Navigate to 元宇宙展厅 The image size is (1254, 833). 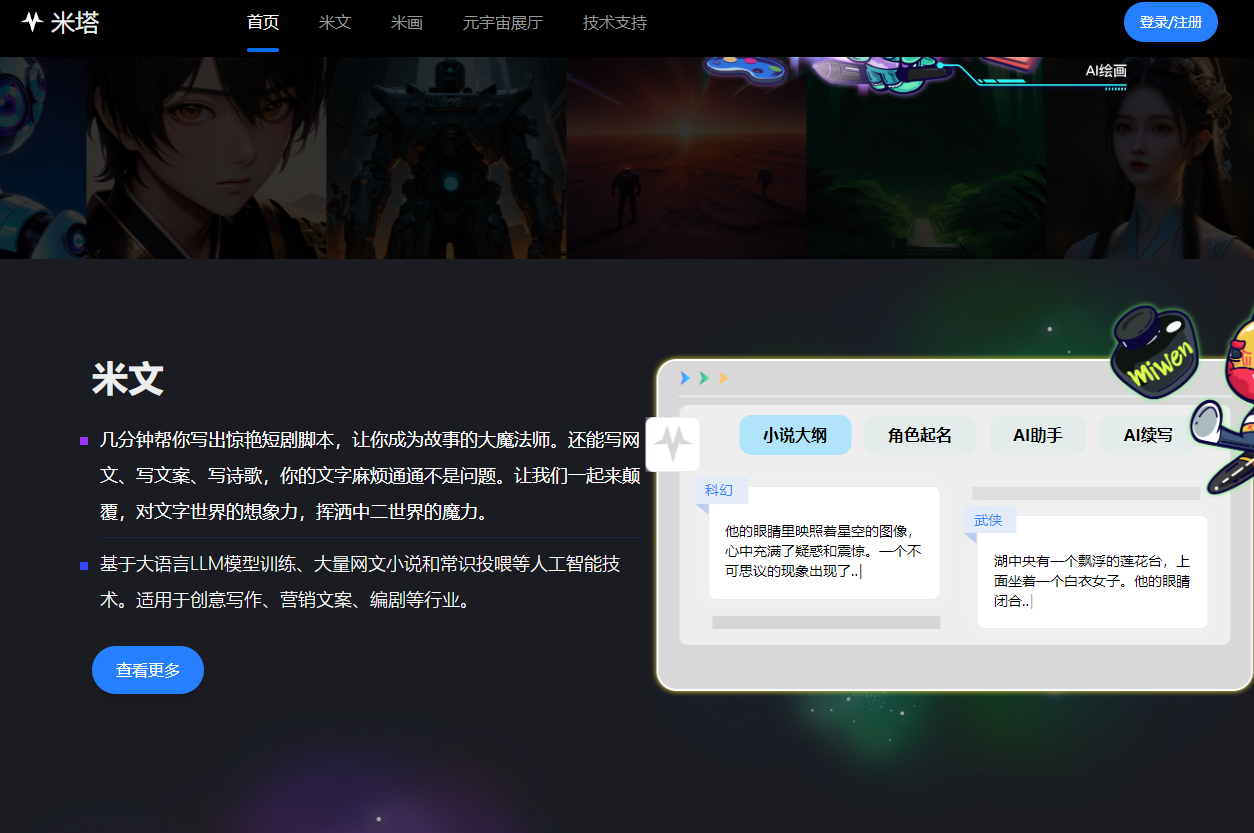click(x=503, y=22)
